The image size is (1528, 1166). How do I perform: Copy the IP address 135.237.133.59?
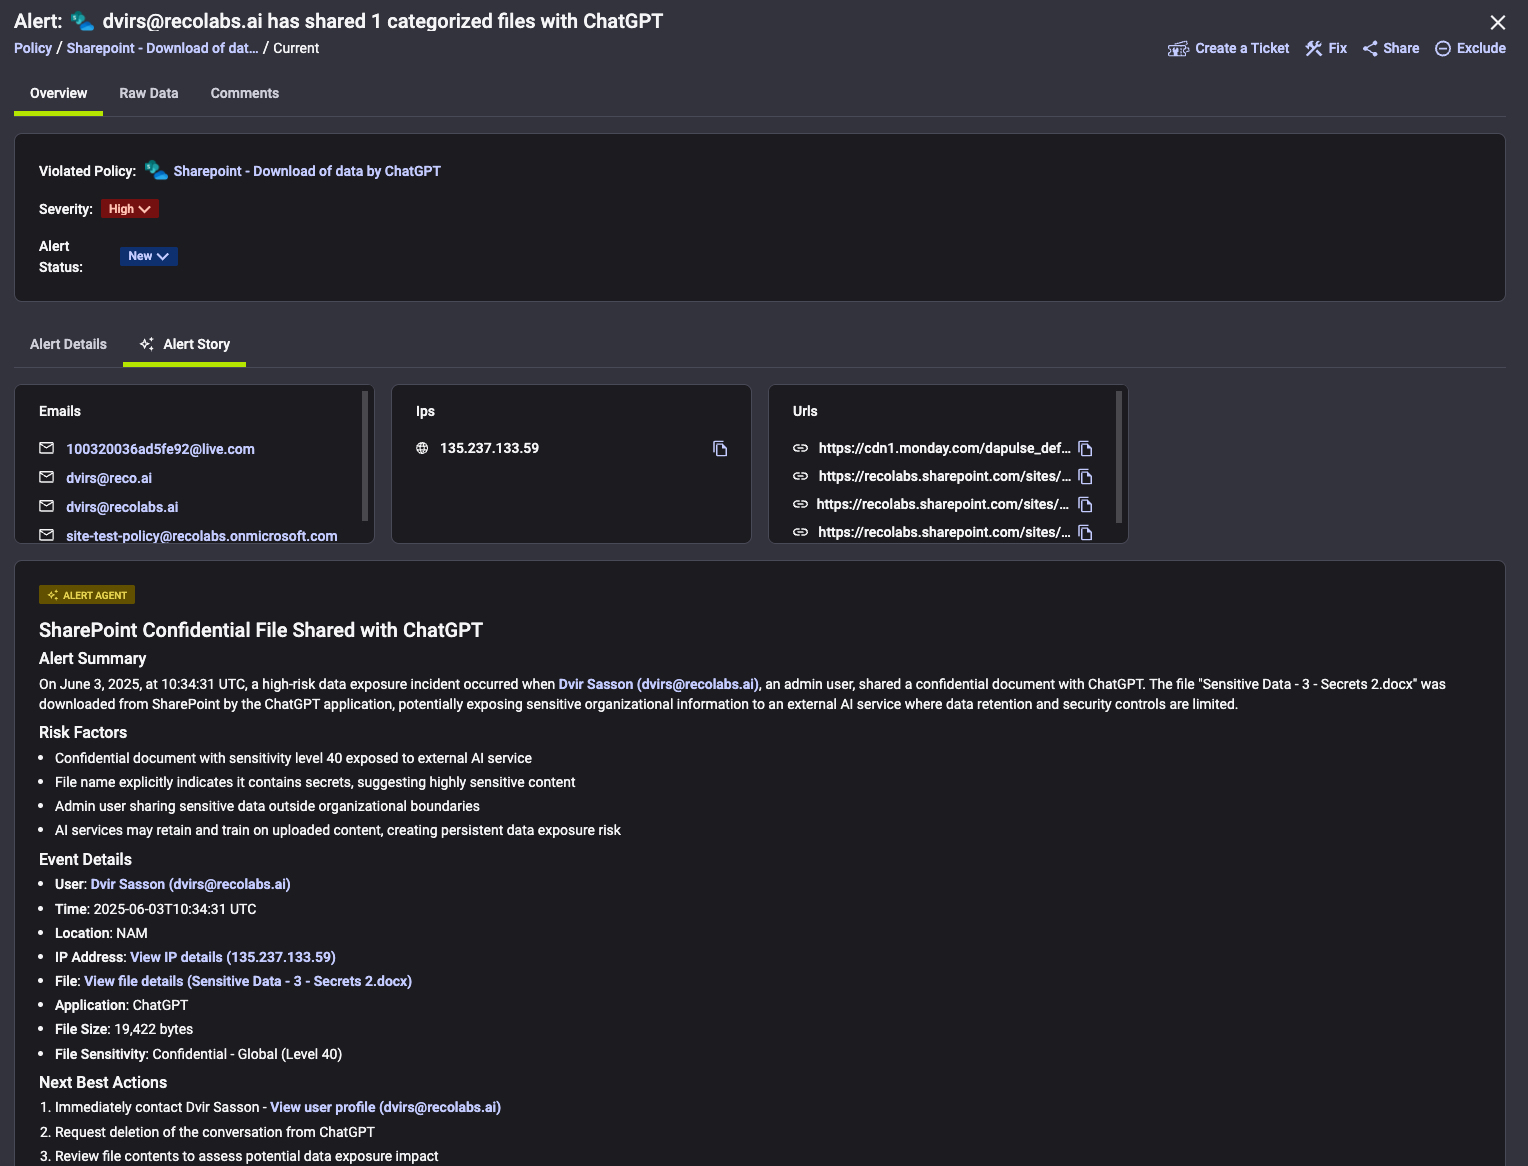pyautogui.click(x=720, y=449)
